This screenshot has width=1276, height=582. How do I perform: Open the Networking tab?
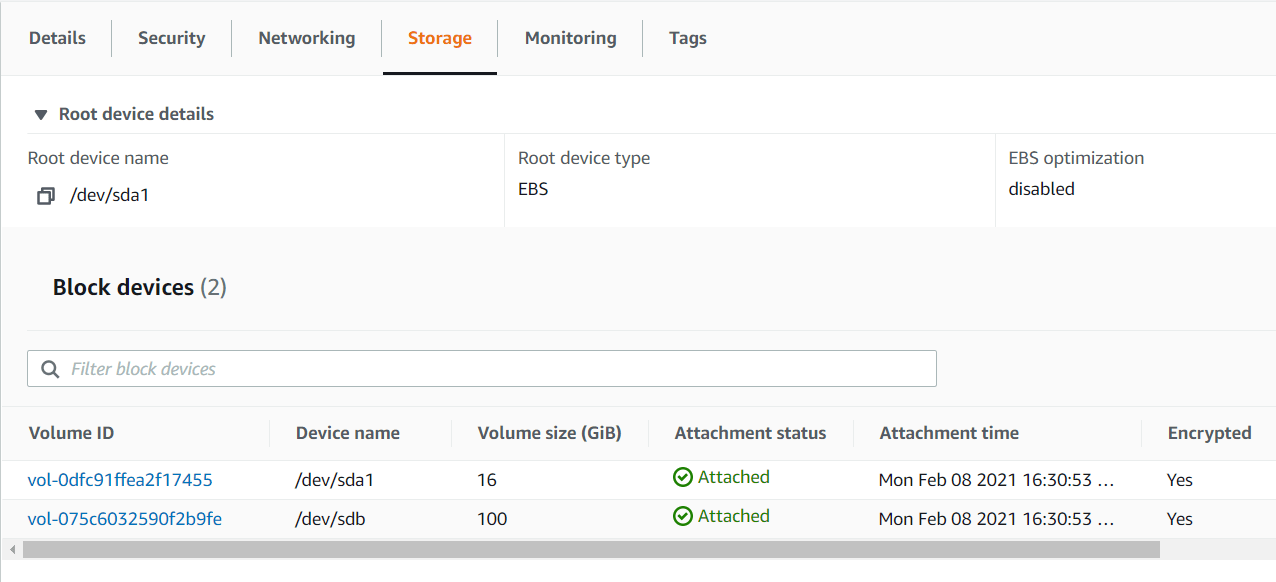306,37
